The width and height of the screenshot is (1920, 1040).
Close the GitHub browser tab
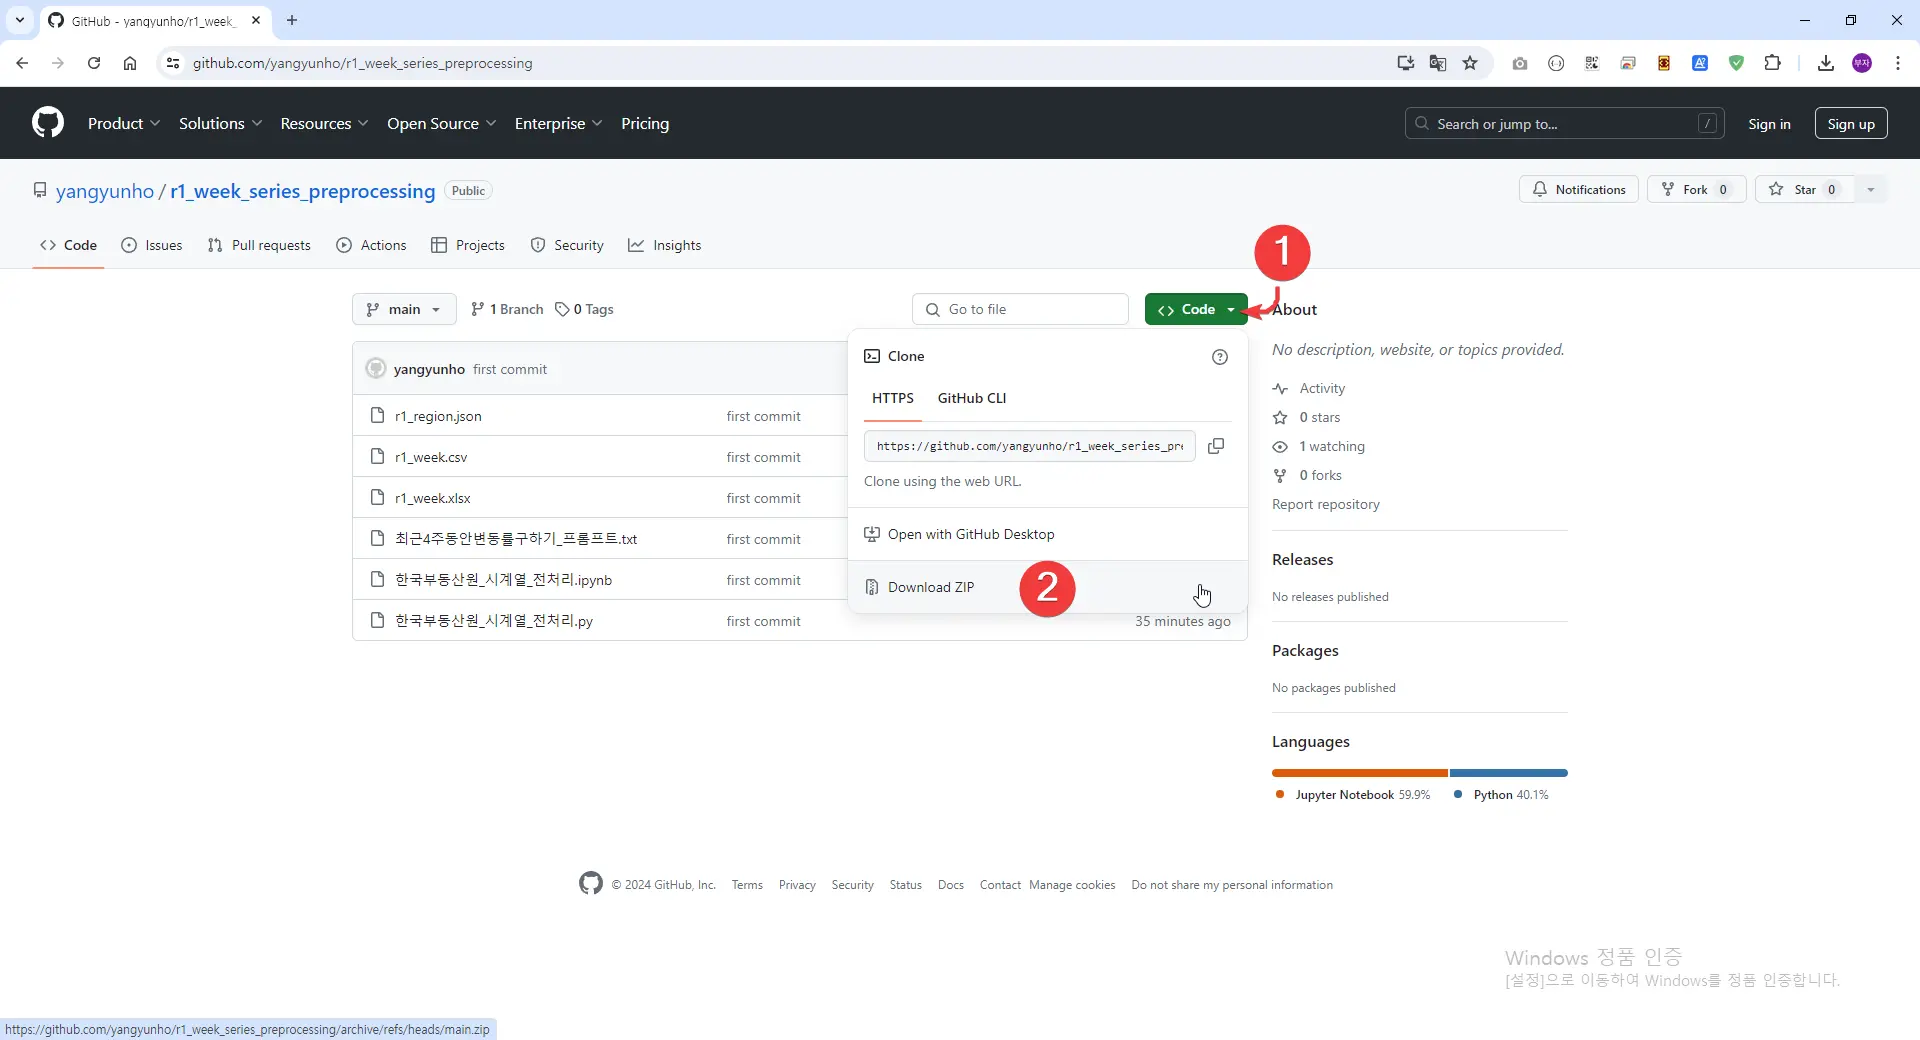256,20
